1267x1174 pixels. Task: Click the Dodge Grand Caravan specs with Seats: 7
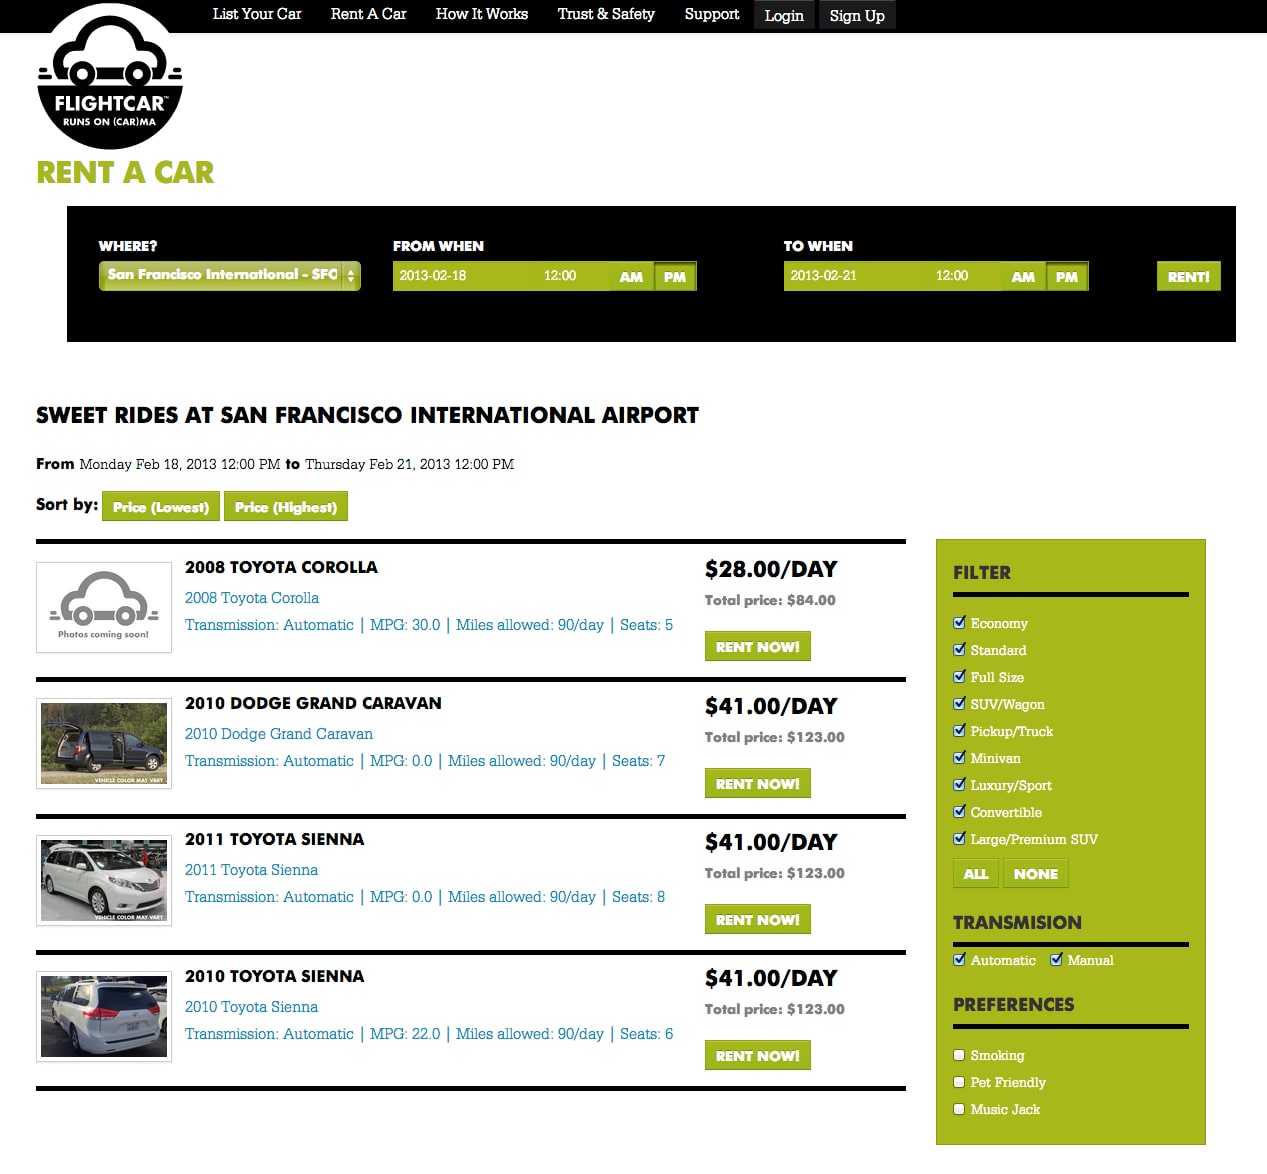click(425, 761)
